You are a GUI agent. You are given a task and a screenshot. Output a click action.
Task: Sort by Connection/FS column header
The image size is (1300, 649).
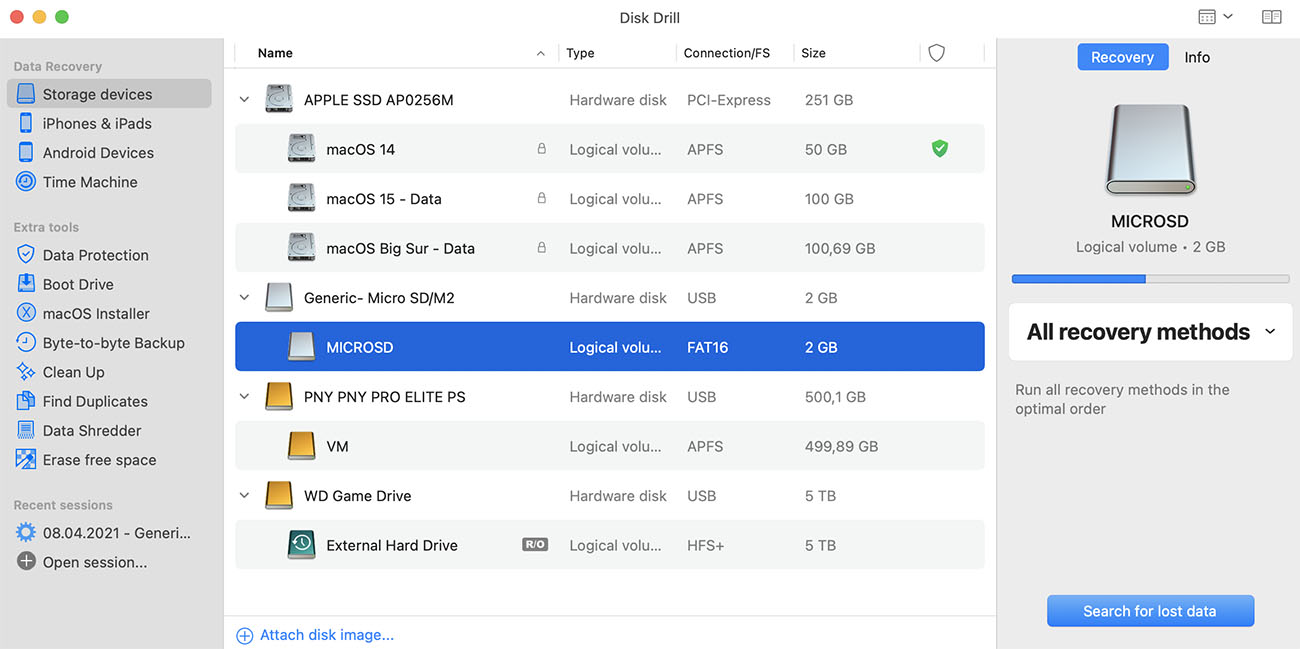(x=727, y=53)
